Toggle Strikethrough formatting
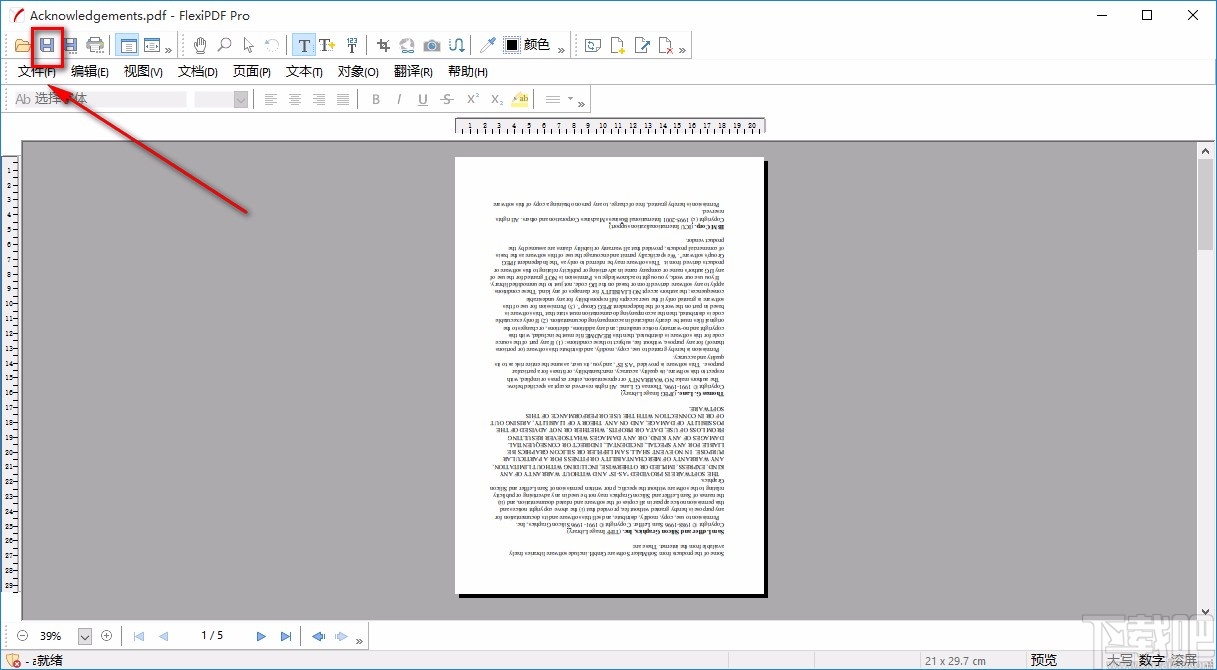 447,99
